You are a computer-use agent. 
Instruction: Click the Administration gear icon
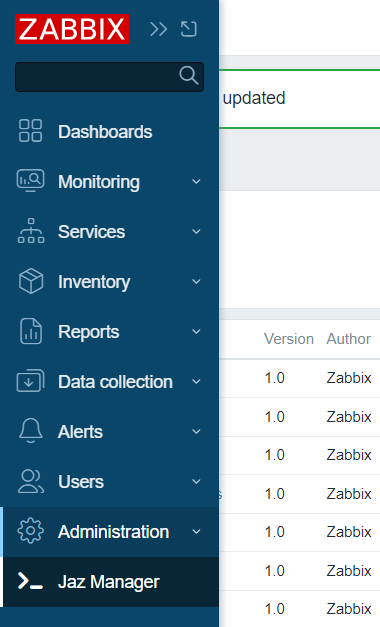30,531
